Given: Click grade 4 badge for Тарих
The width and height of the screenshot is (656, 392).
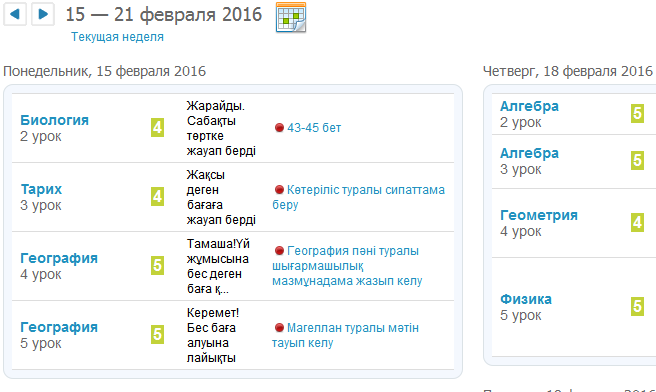Looking at the screenshot, I should 157,197.
